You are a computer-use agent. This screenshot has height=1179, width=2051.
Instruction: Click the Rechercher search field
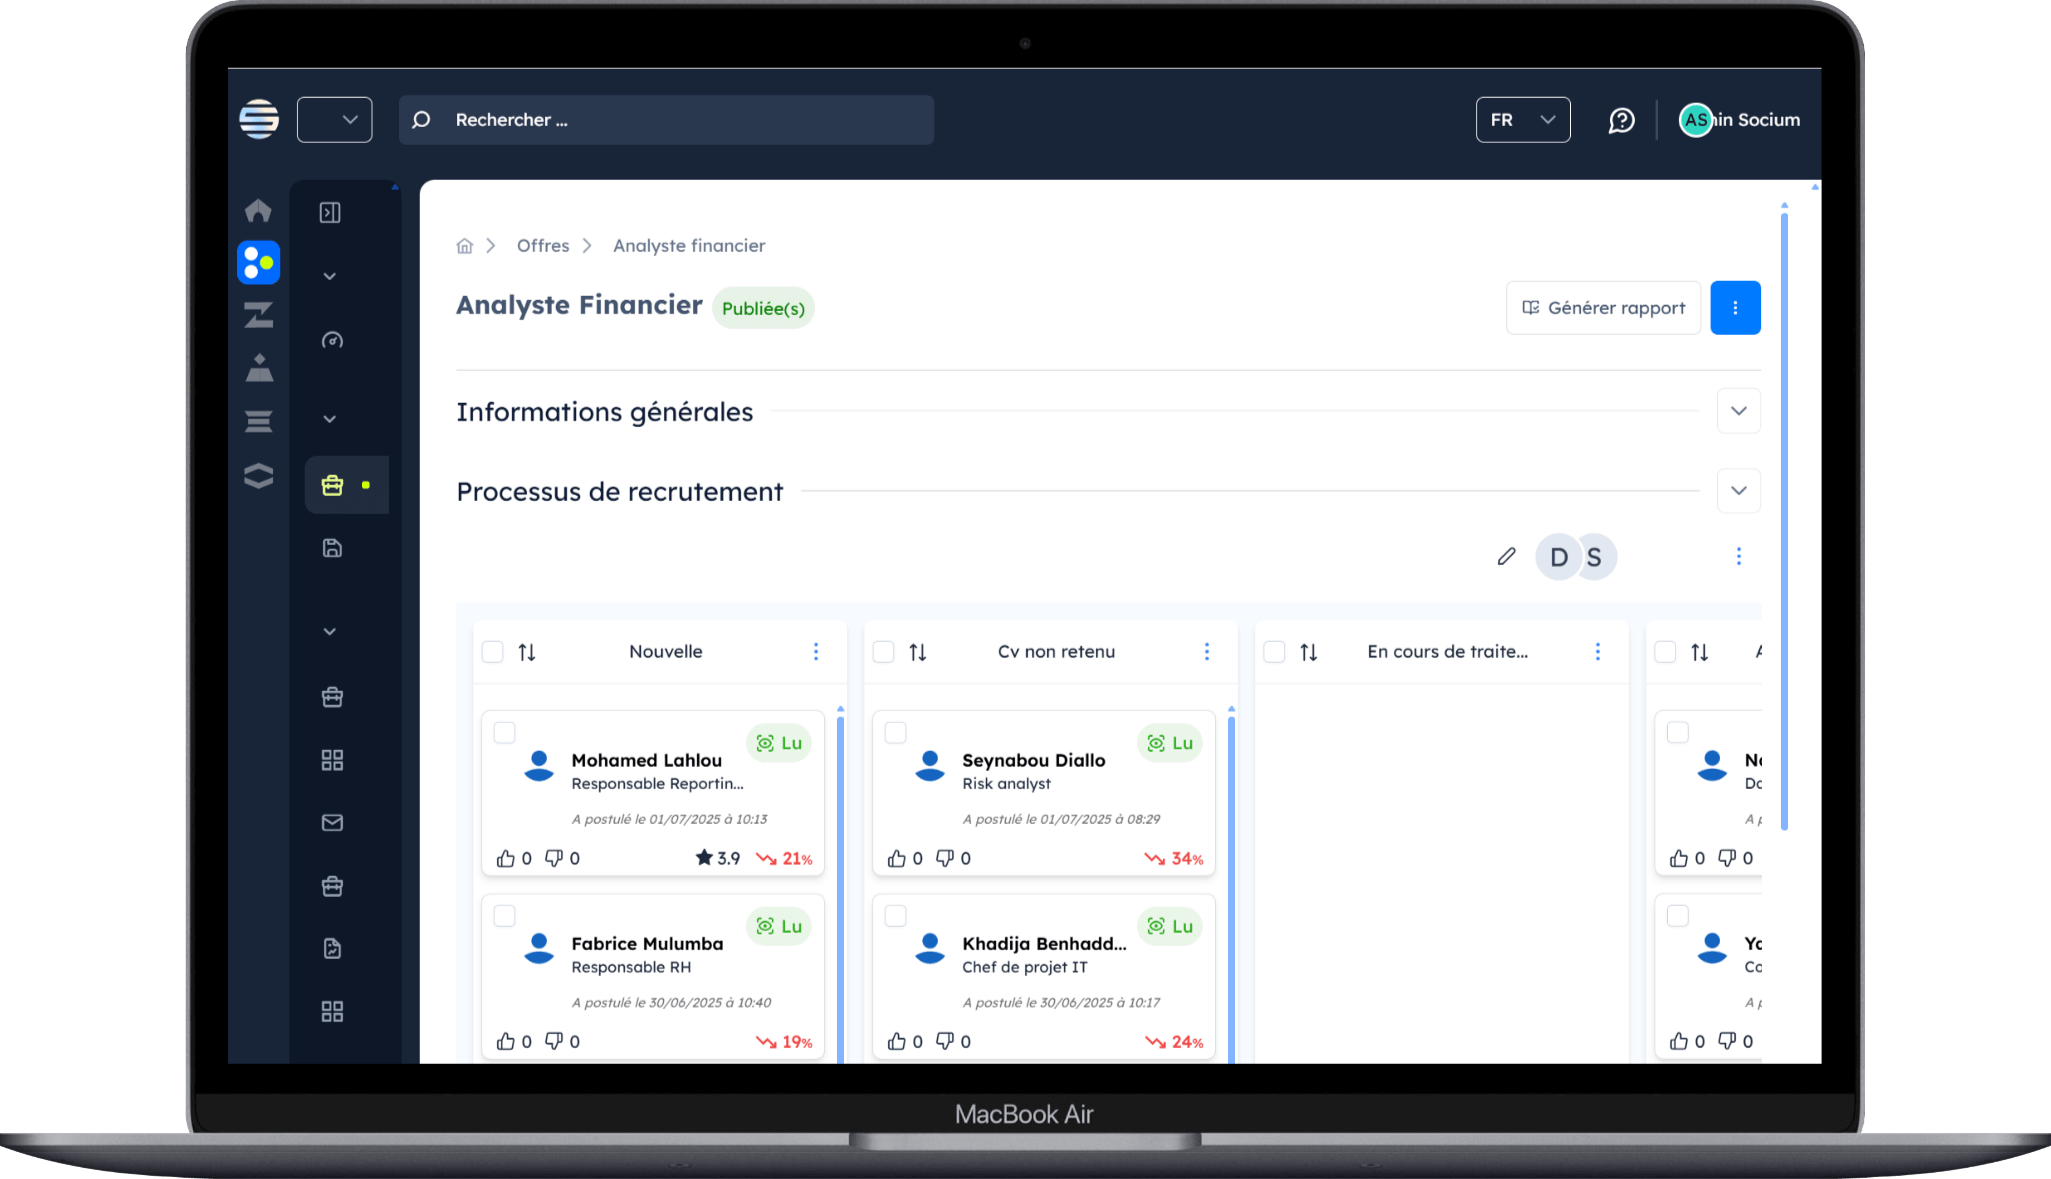pos(666,120)
